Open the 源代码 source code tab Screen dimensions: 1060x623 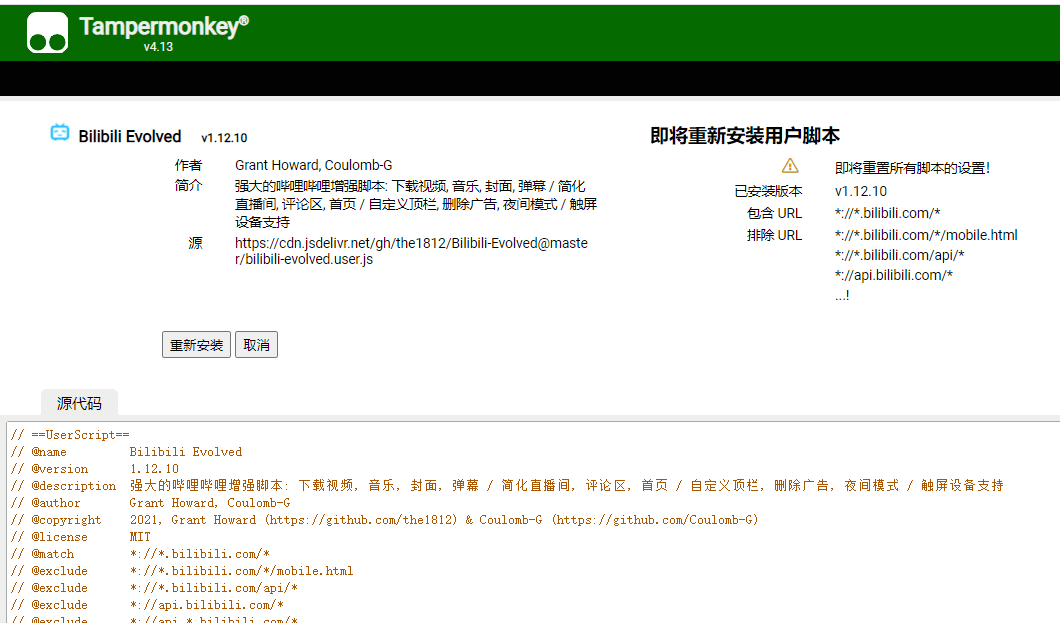79,403
